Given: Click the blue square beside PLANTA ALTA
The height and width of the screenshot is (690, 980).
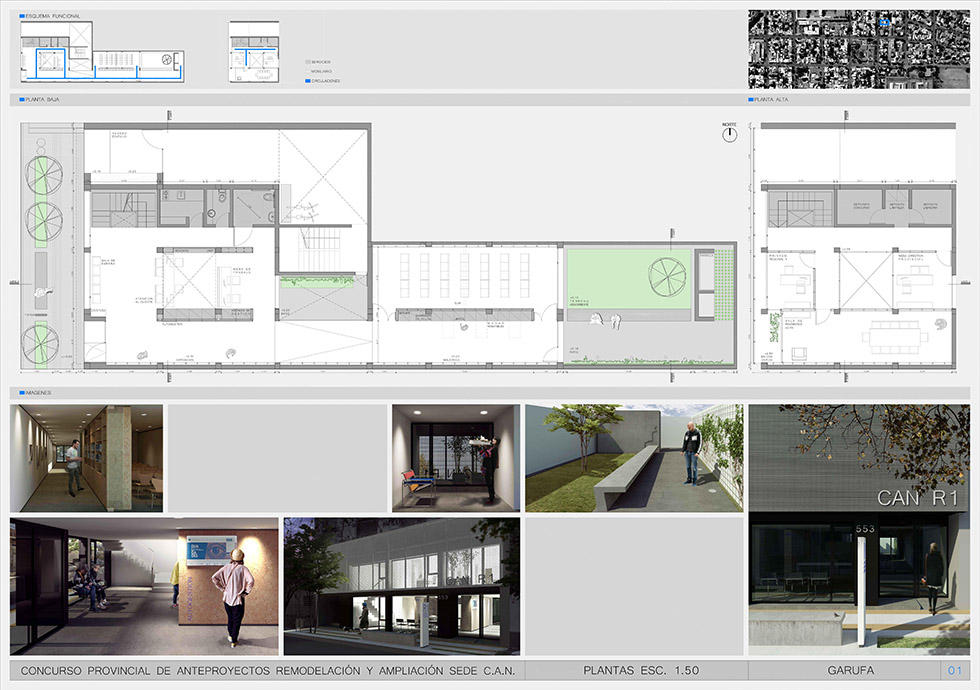Looking at the screenshot, I should (752, 101).
